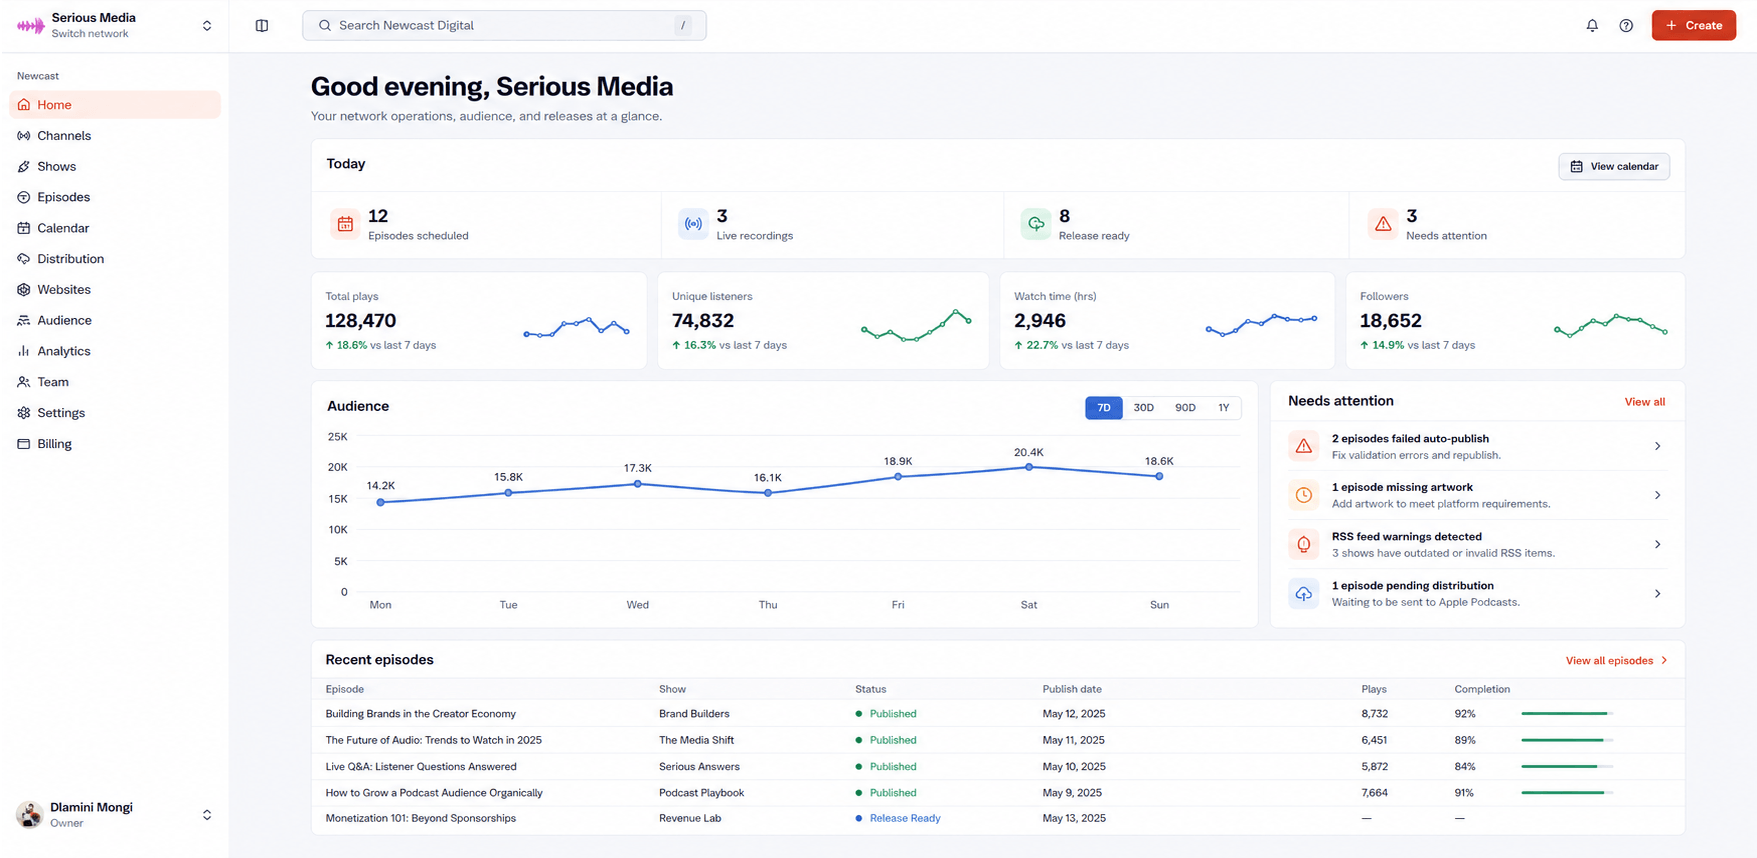
Task: Click the Episodes scheduled calendar icon
Action: [x=345, y=224]
